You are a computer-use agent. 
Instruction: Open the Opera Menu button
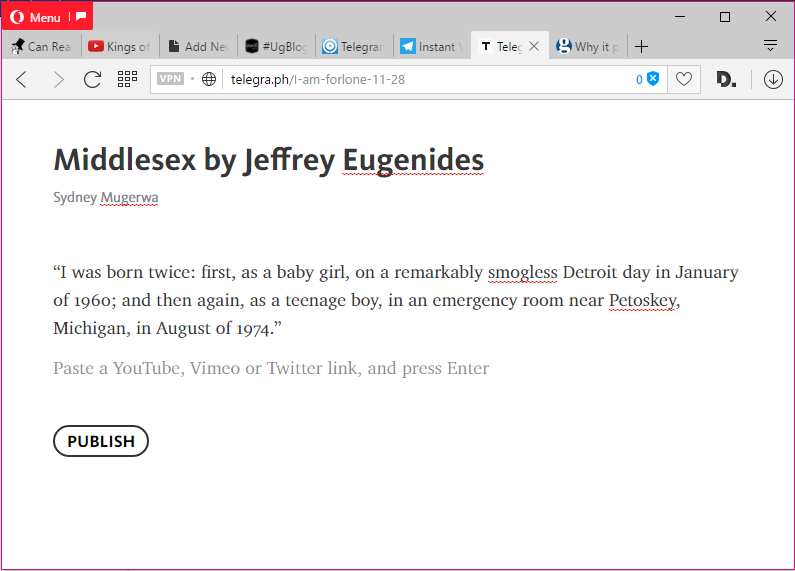coord(35,17)
